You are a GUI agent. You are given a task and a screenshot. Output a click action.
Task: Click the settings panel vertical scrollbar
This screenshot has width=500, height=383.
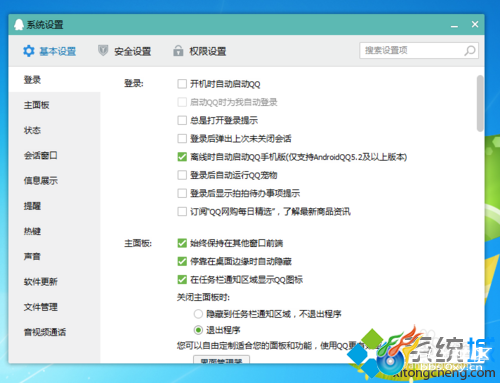click(x=480, y=103)
